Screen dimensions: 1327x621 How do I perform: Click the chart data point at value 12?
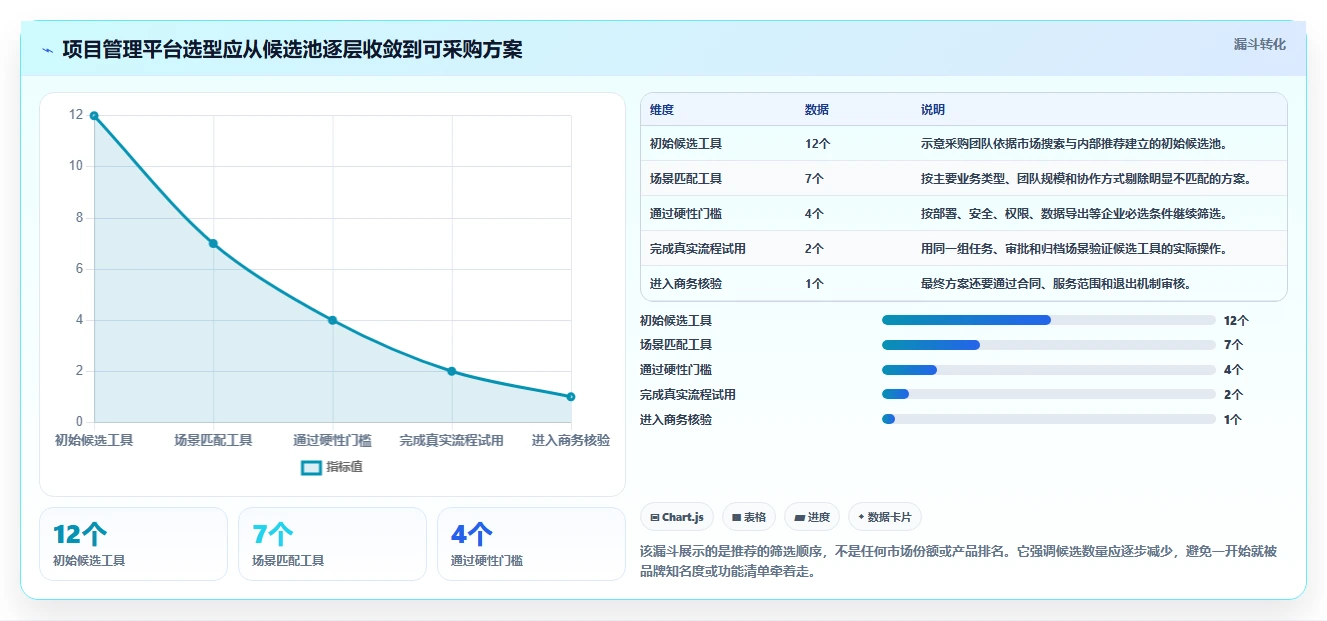click(94, 116)
